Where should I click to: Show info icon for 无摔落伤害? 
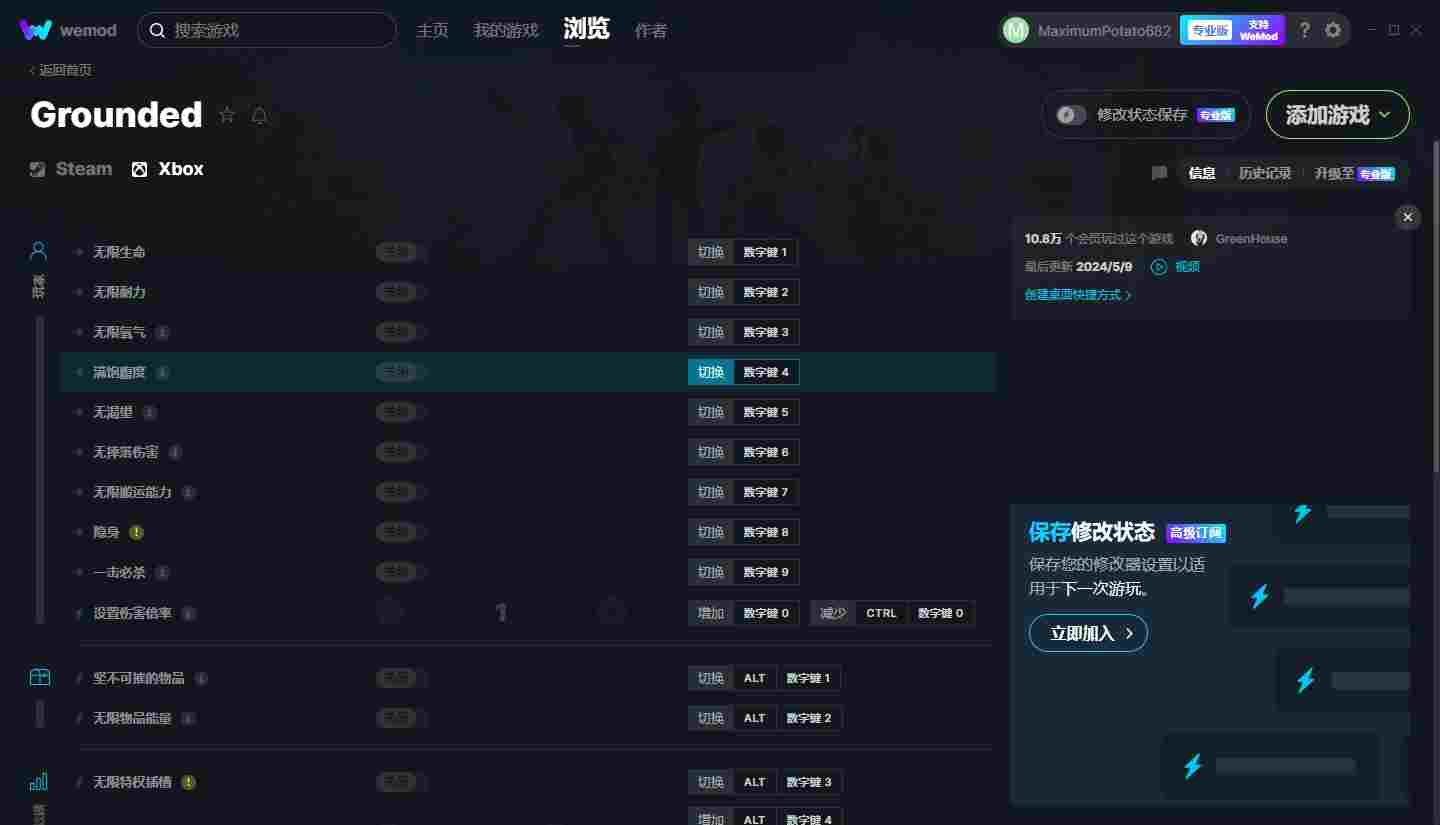click(x=175, y=452)
